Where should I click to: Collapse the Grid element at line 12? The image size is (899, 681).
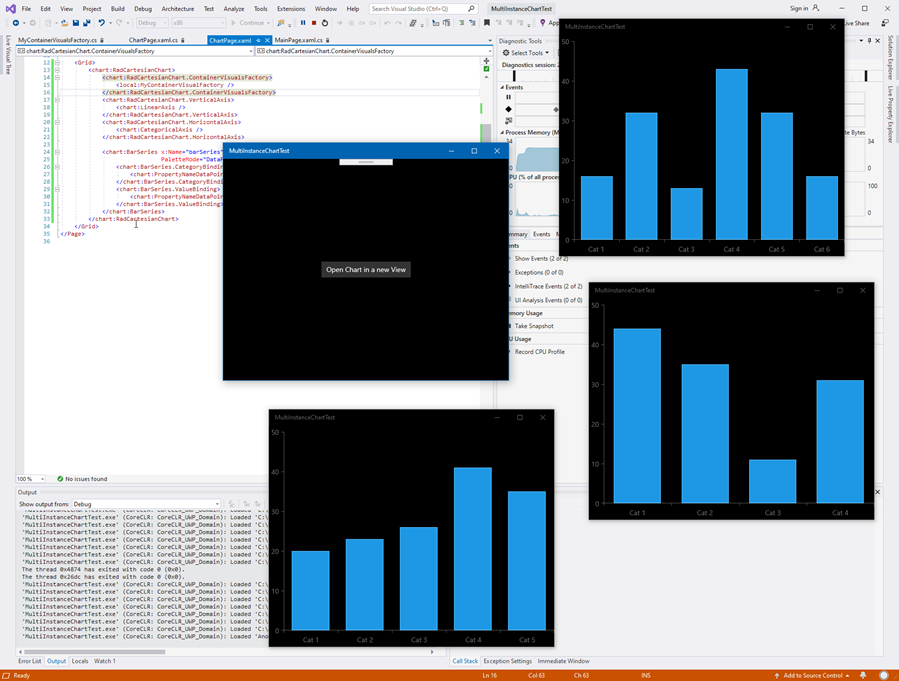[x=57, y=62]
